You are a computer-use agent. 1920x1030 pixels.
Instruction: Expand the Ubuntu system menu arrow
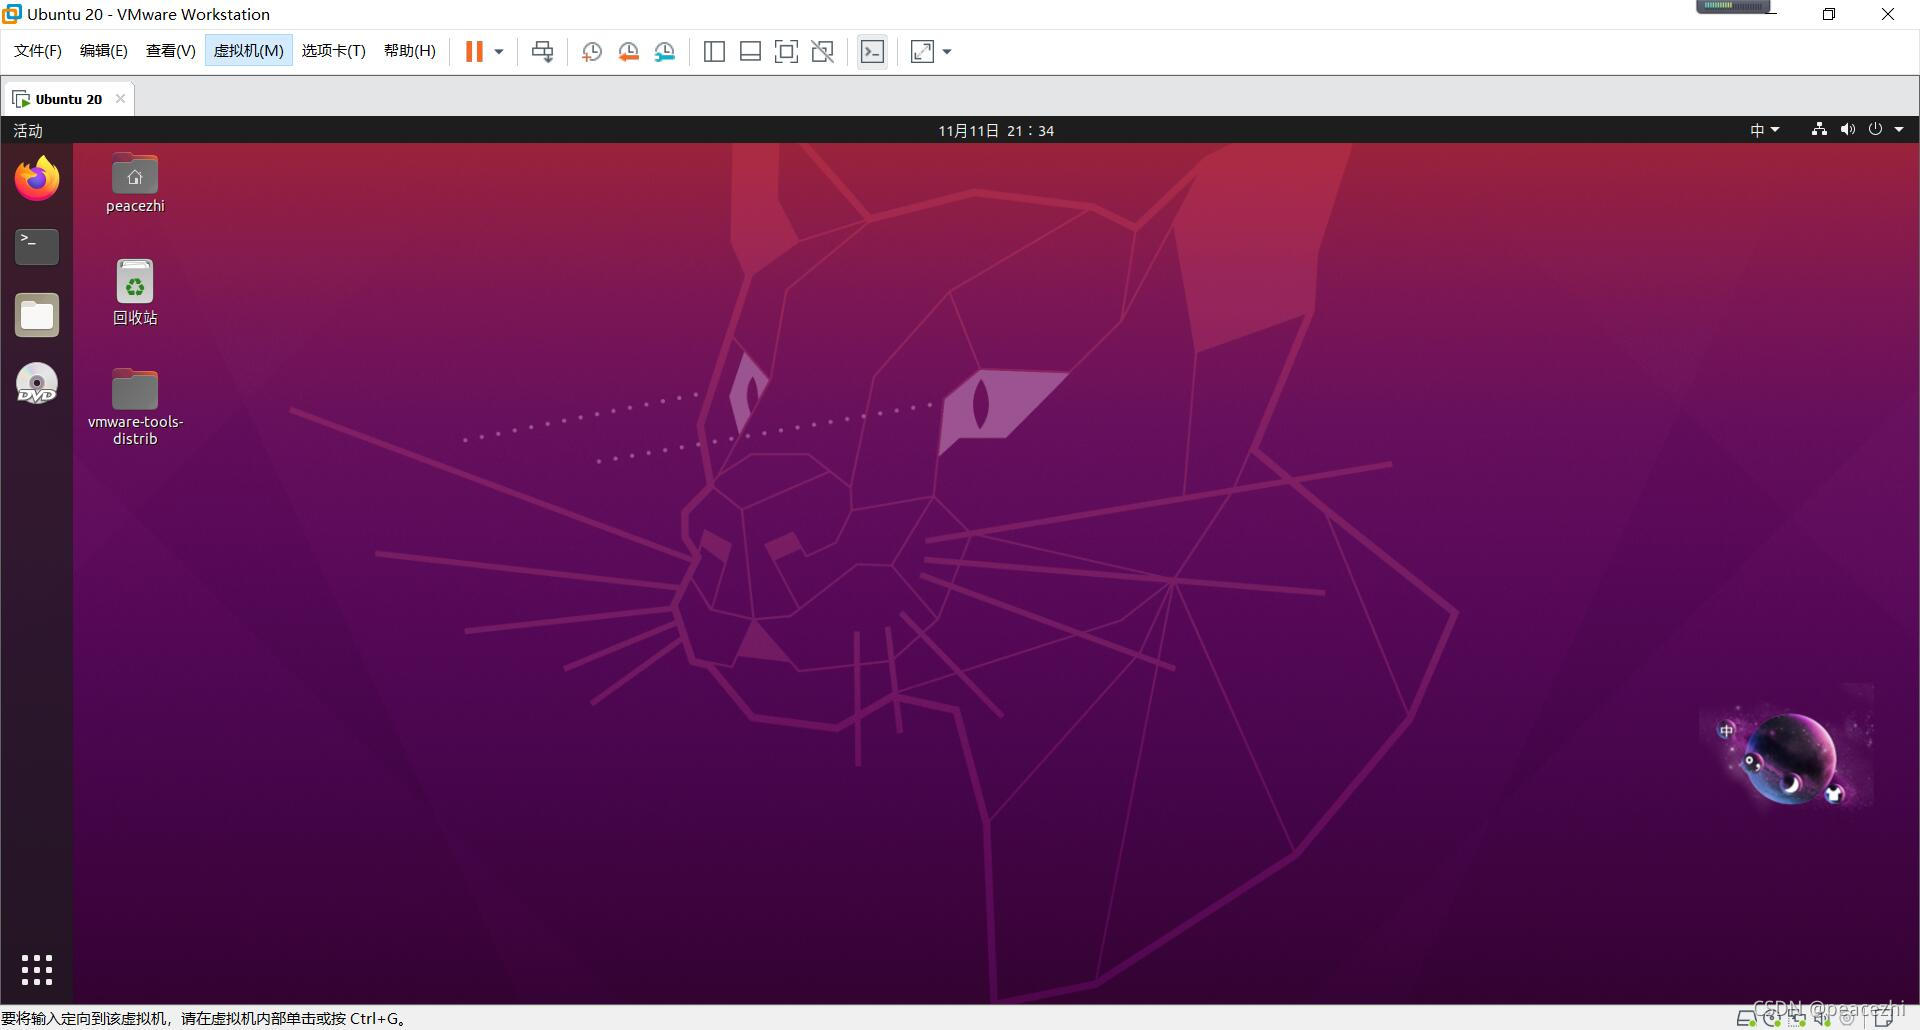[x=1899, y=130]
